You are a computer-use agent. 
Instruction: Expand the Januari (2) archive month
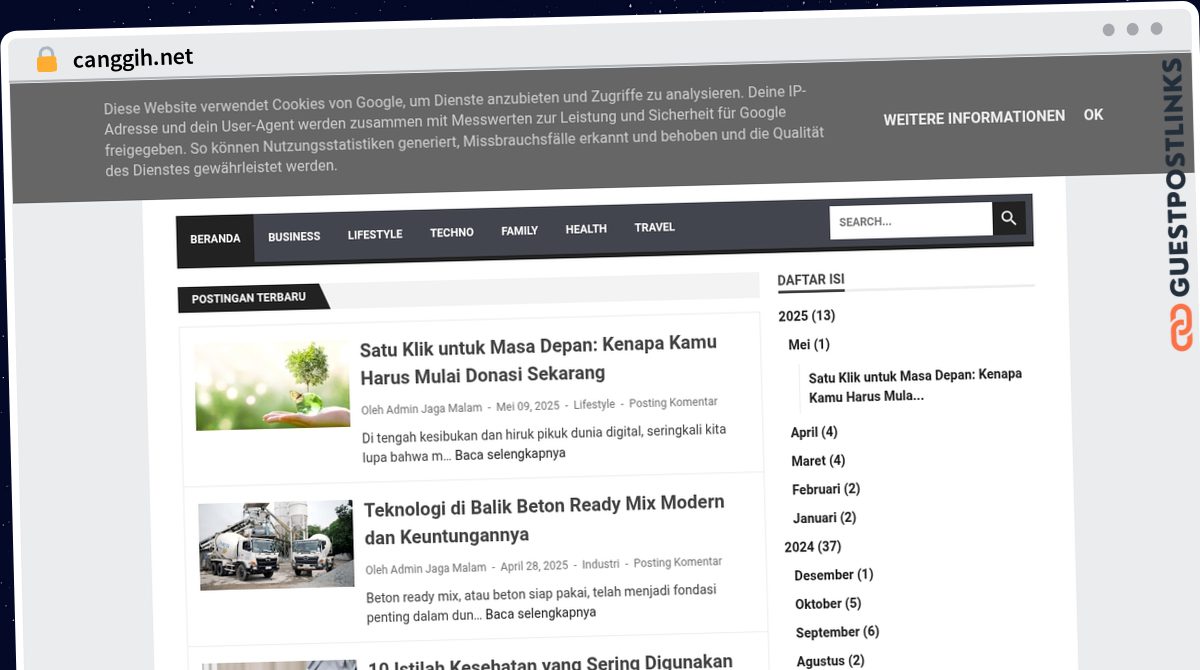click(825, 518)
